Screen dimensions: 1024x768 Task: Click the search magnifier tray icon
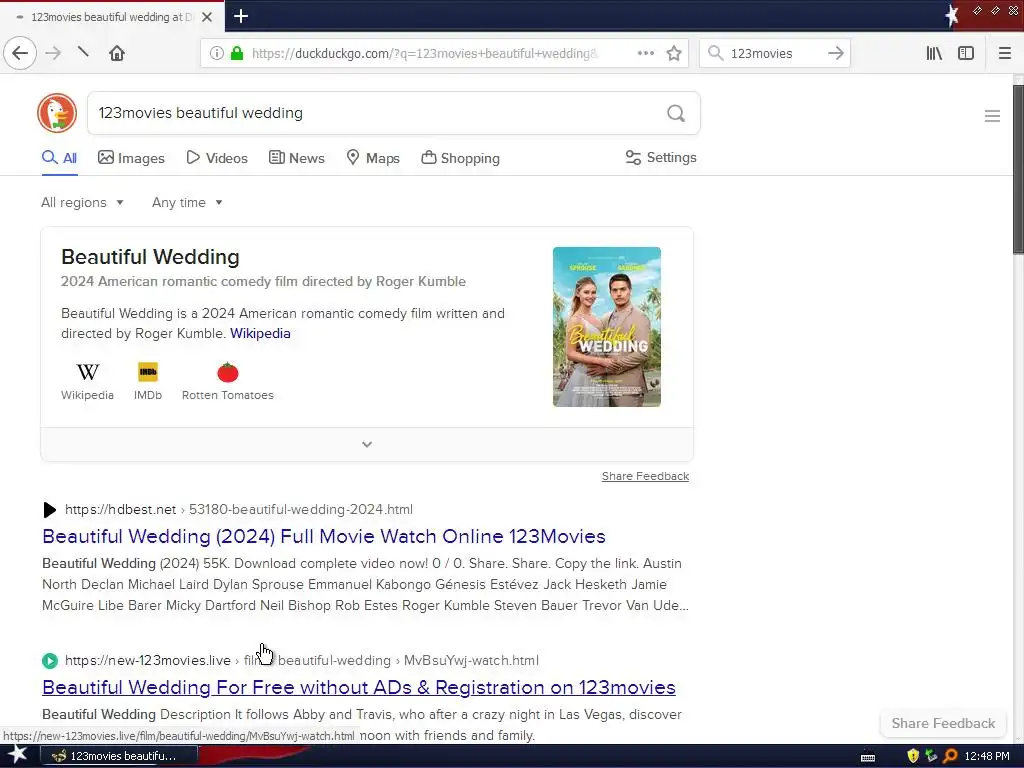tap(950, 756)
